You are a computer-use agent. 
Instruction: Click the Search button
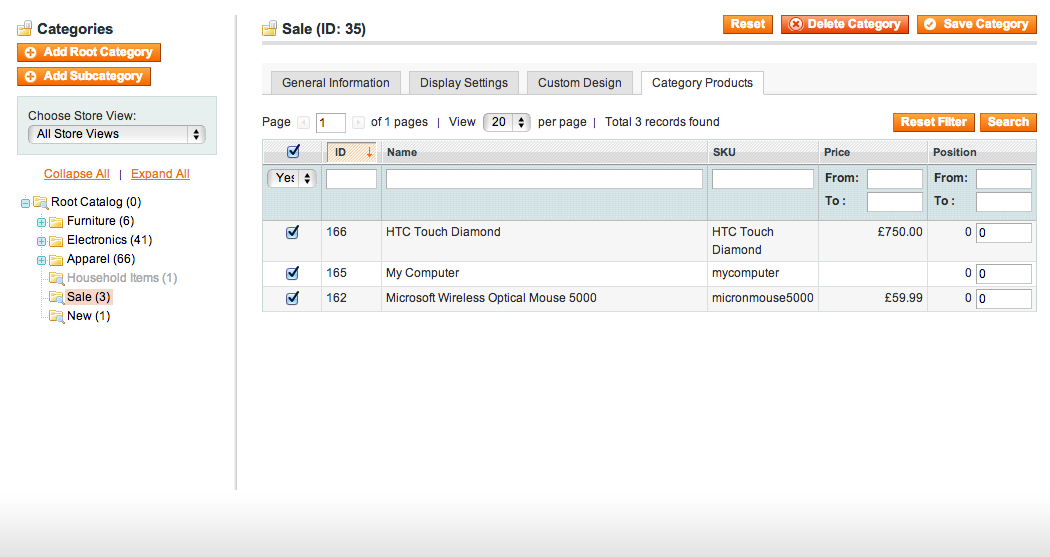coord(1008,123)
